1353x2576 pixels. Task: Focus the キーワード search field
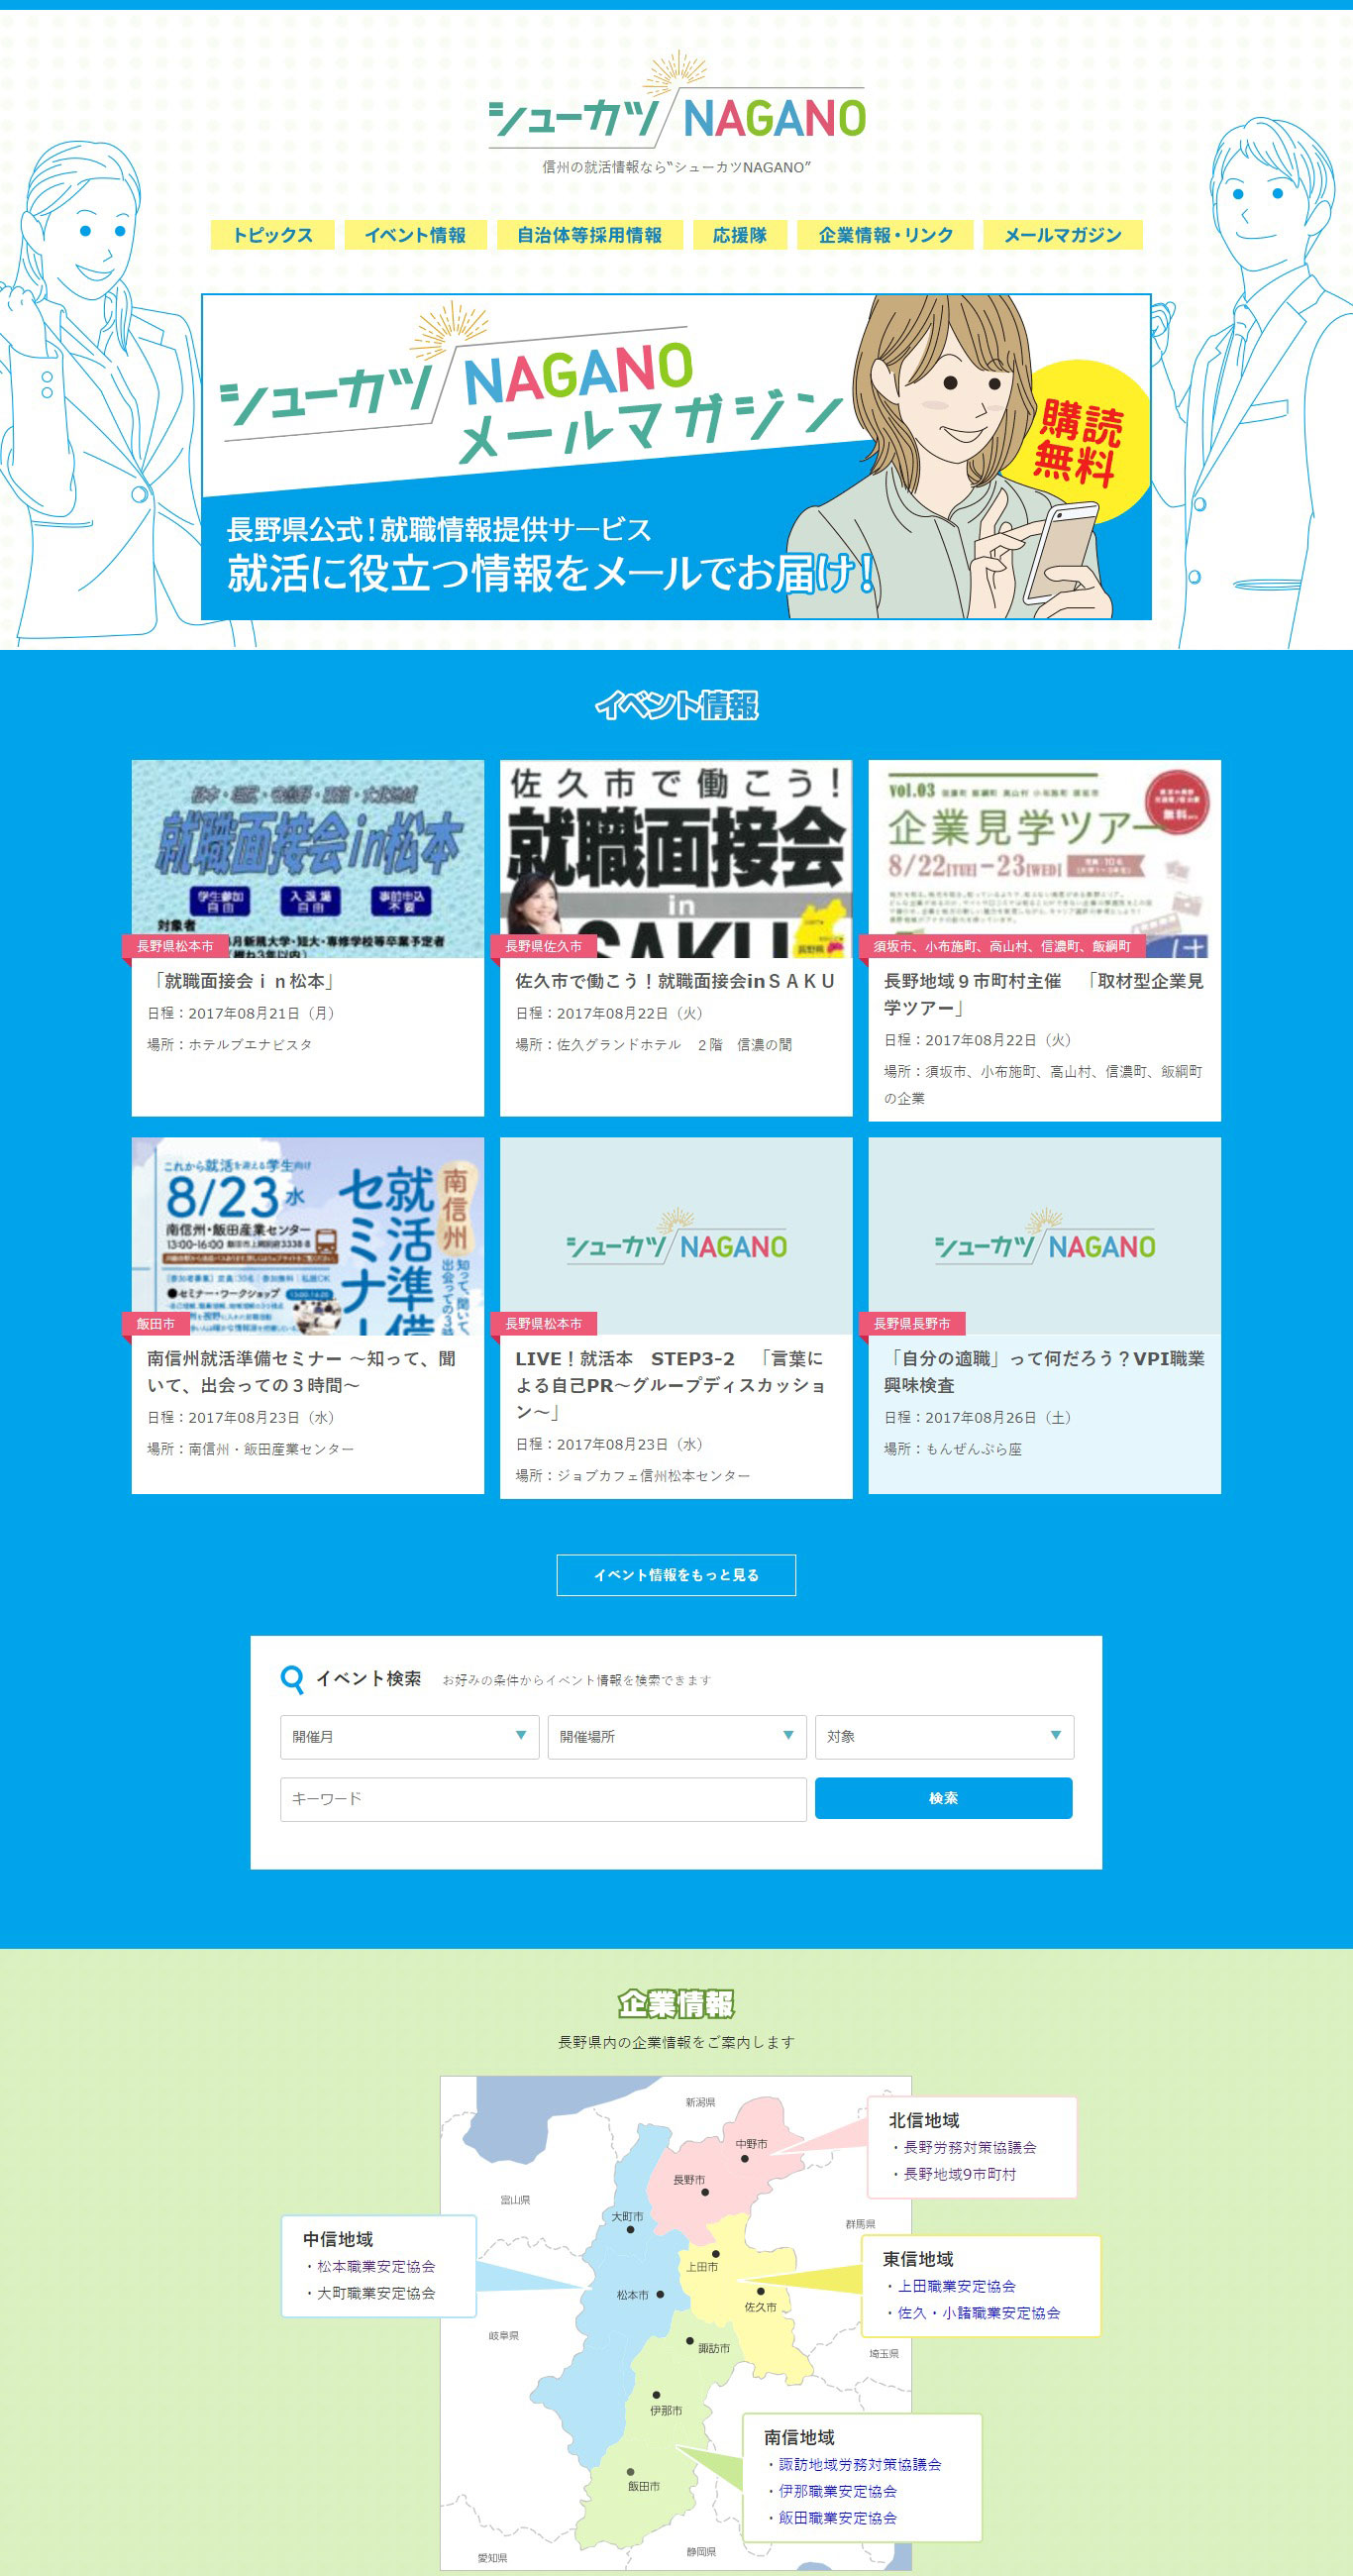point(543,1799)
